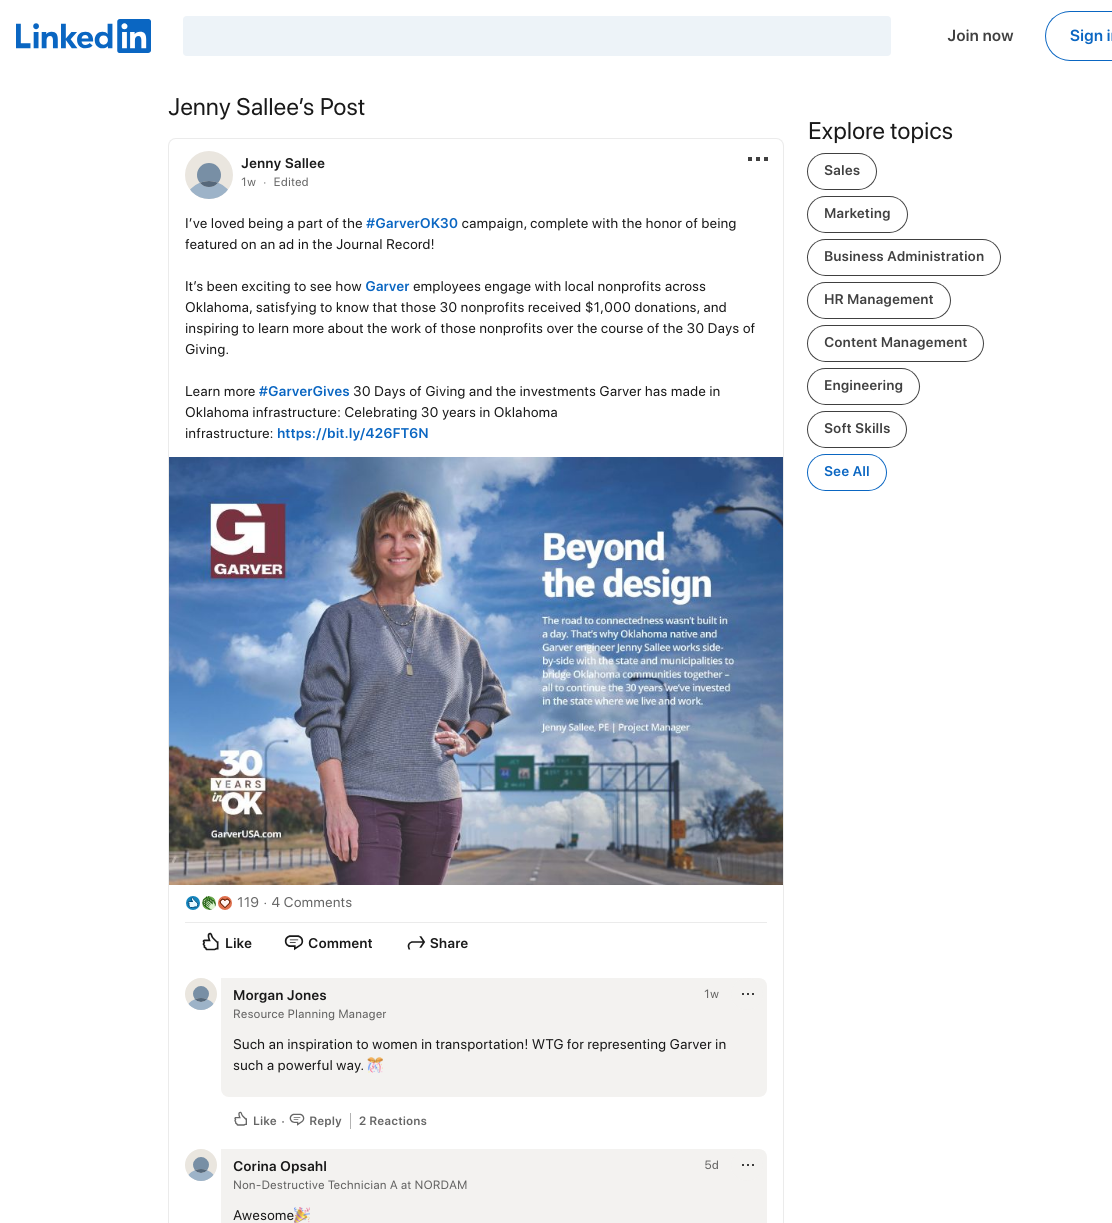Click See All topics
Viewport: 1112px width, 1223px height.
click(847, 472)
